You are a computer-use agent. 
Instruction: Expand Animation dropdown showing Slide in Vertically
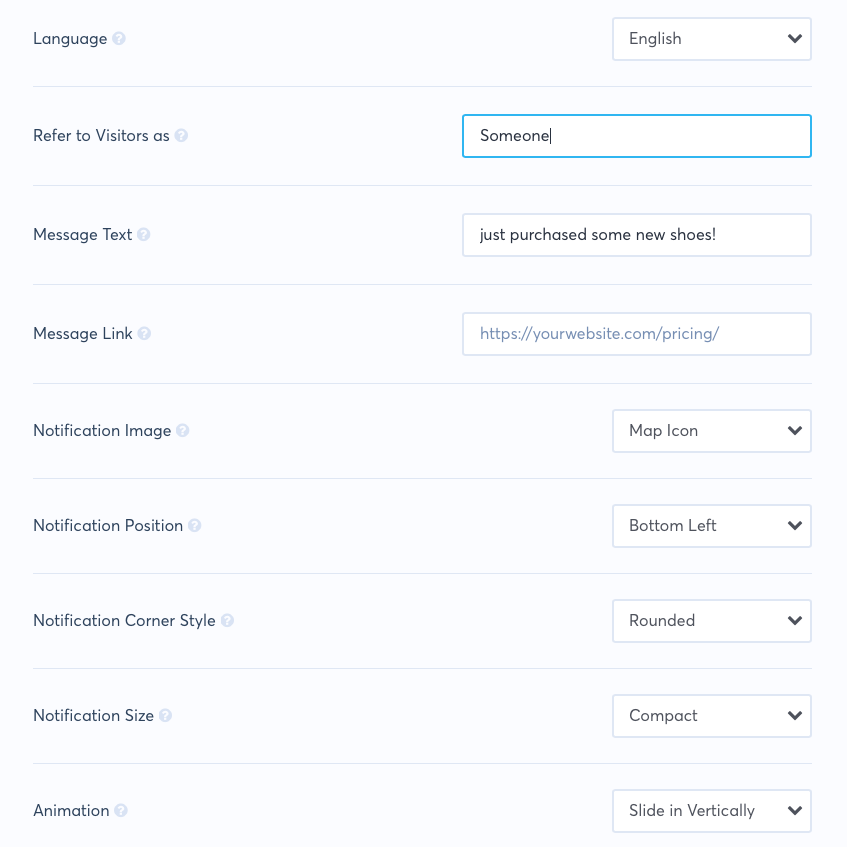pyautogui.click(x=711, y=811)
